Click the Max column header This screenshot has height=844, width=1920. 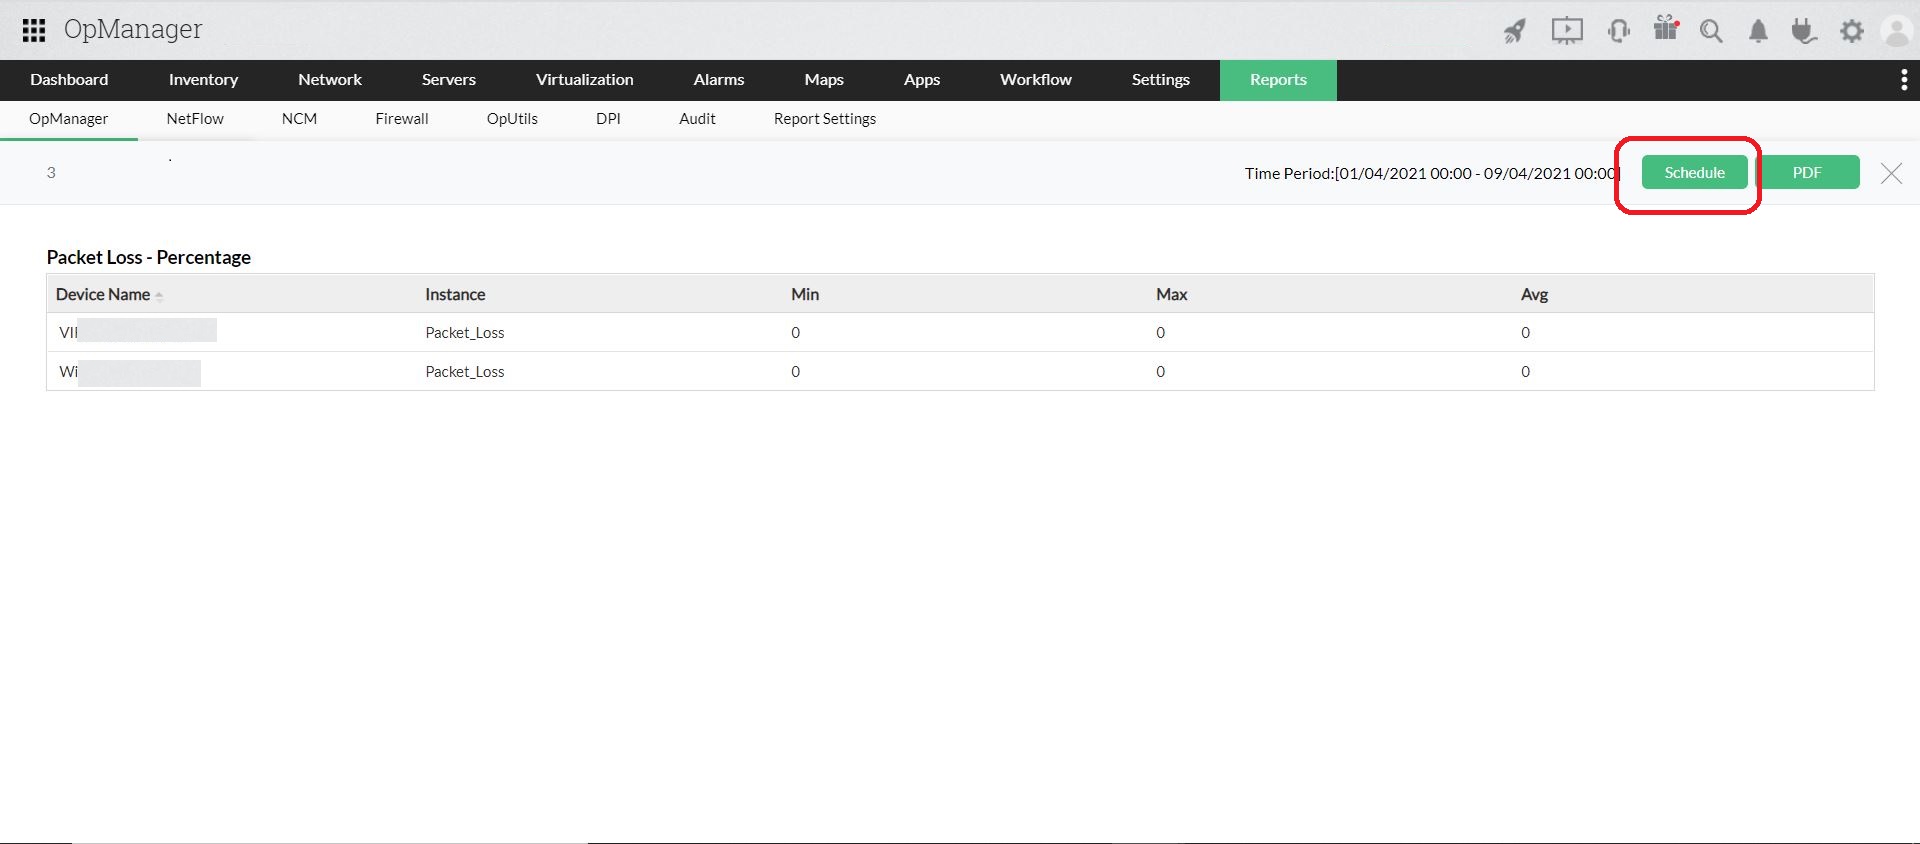tap(1172, 295)
